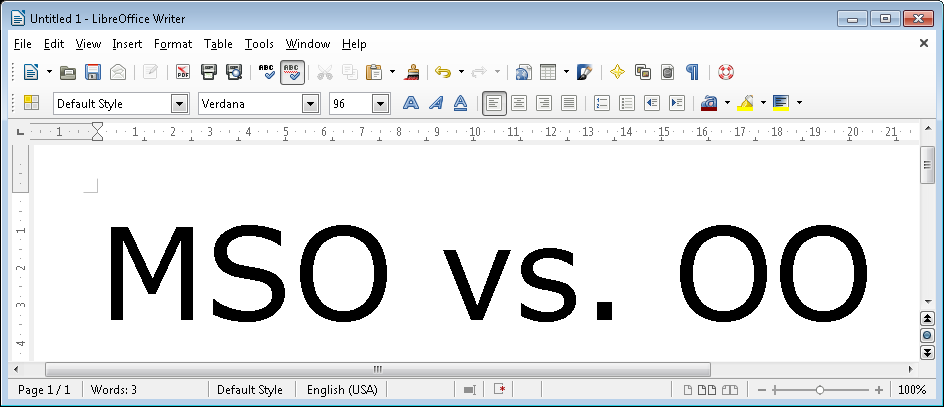Image resolution: width=944 pixels, height=407 pixels.
Task: Open the Styles and Formatting icon
Action: click(x=31, y=103)
